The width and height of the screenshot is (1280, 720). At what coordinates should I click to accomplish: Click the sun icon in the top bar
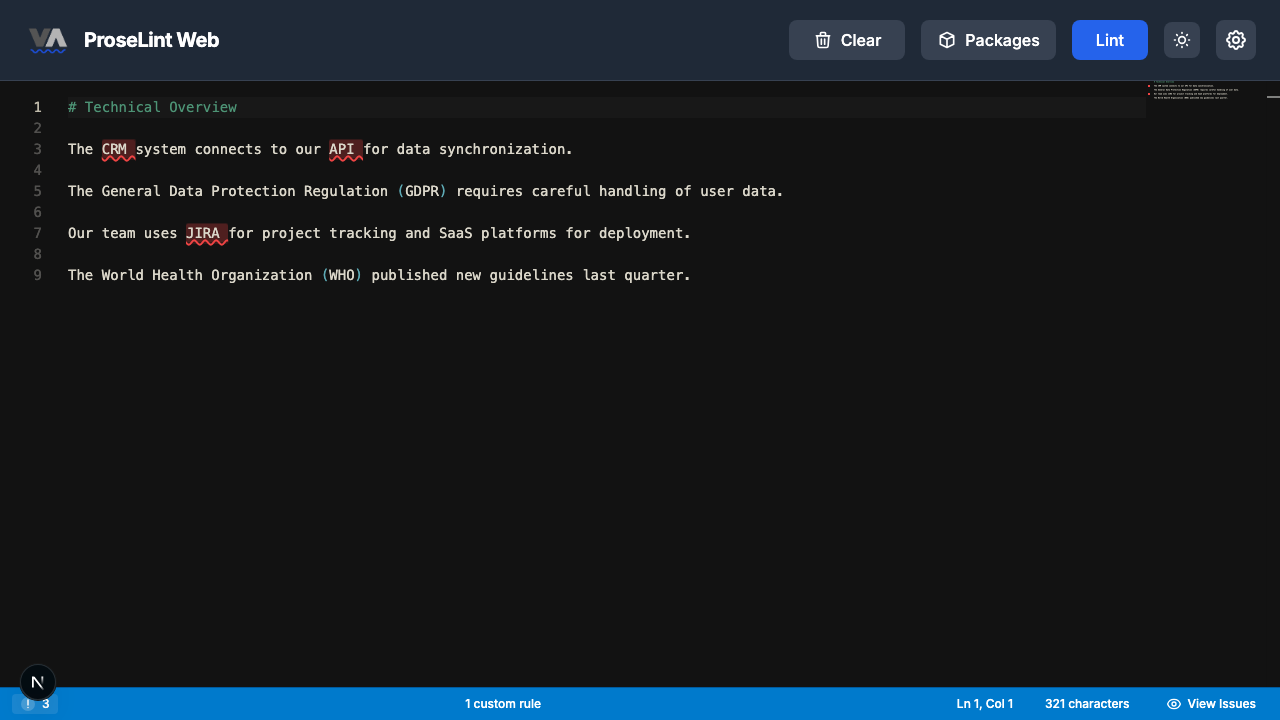[1181, 40]
